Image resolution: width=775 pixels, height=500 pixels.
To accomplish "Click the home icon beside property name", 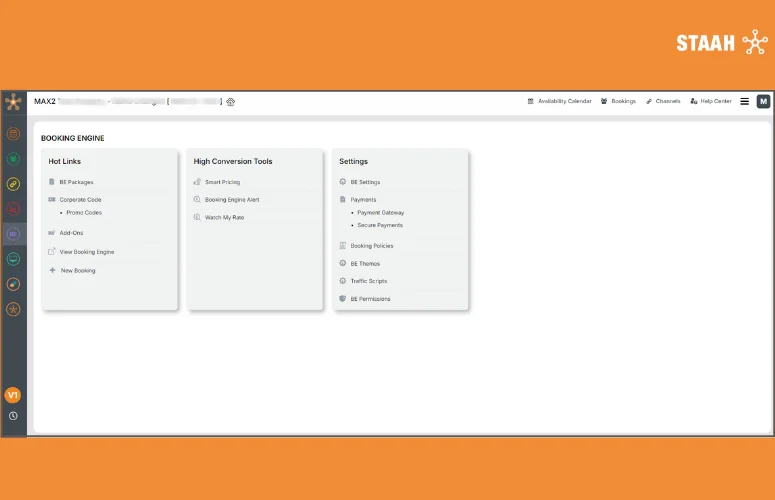I will click(230, 102).
